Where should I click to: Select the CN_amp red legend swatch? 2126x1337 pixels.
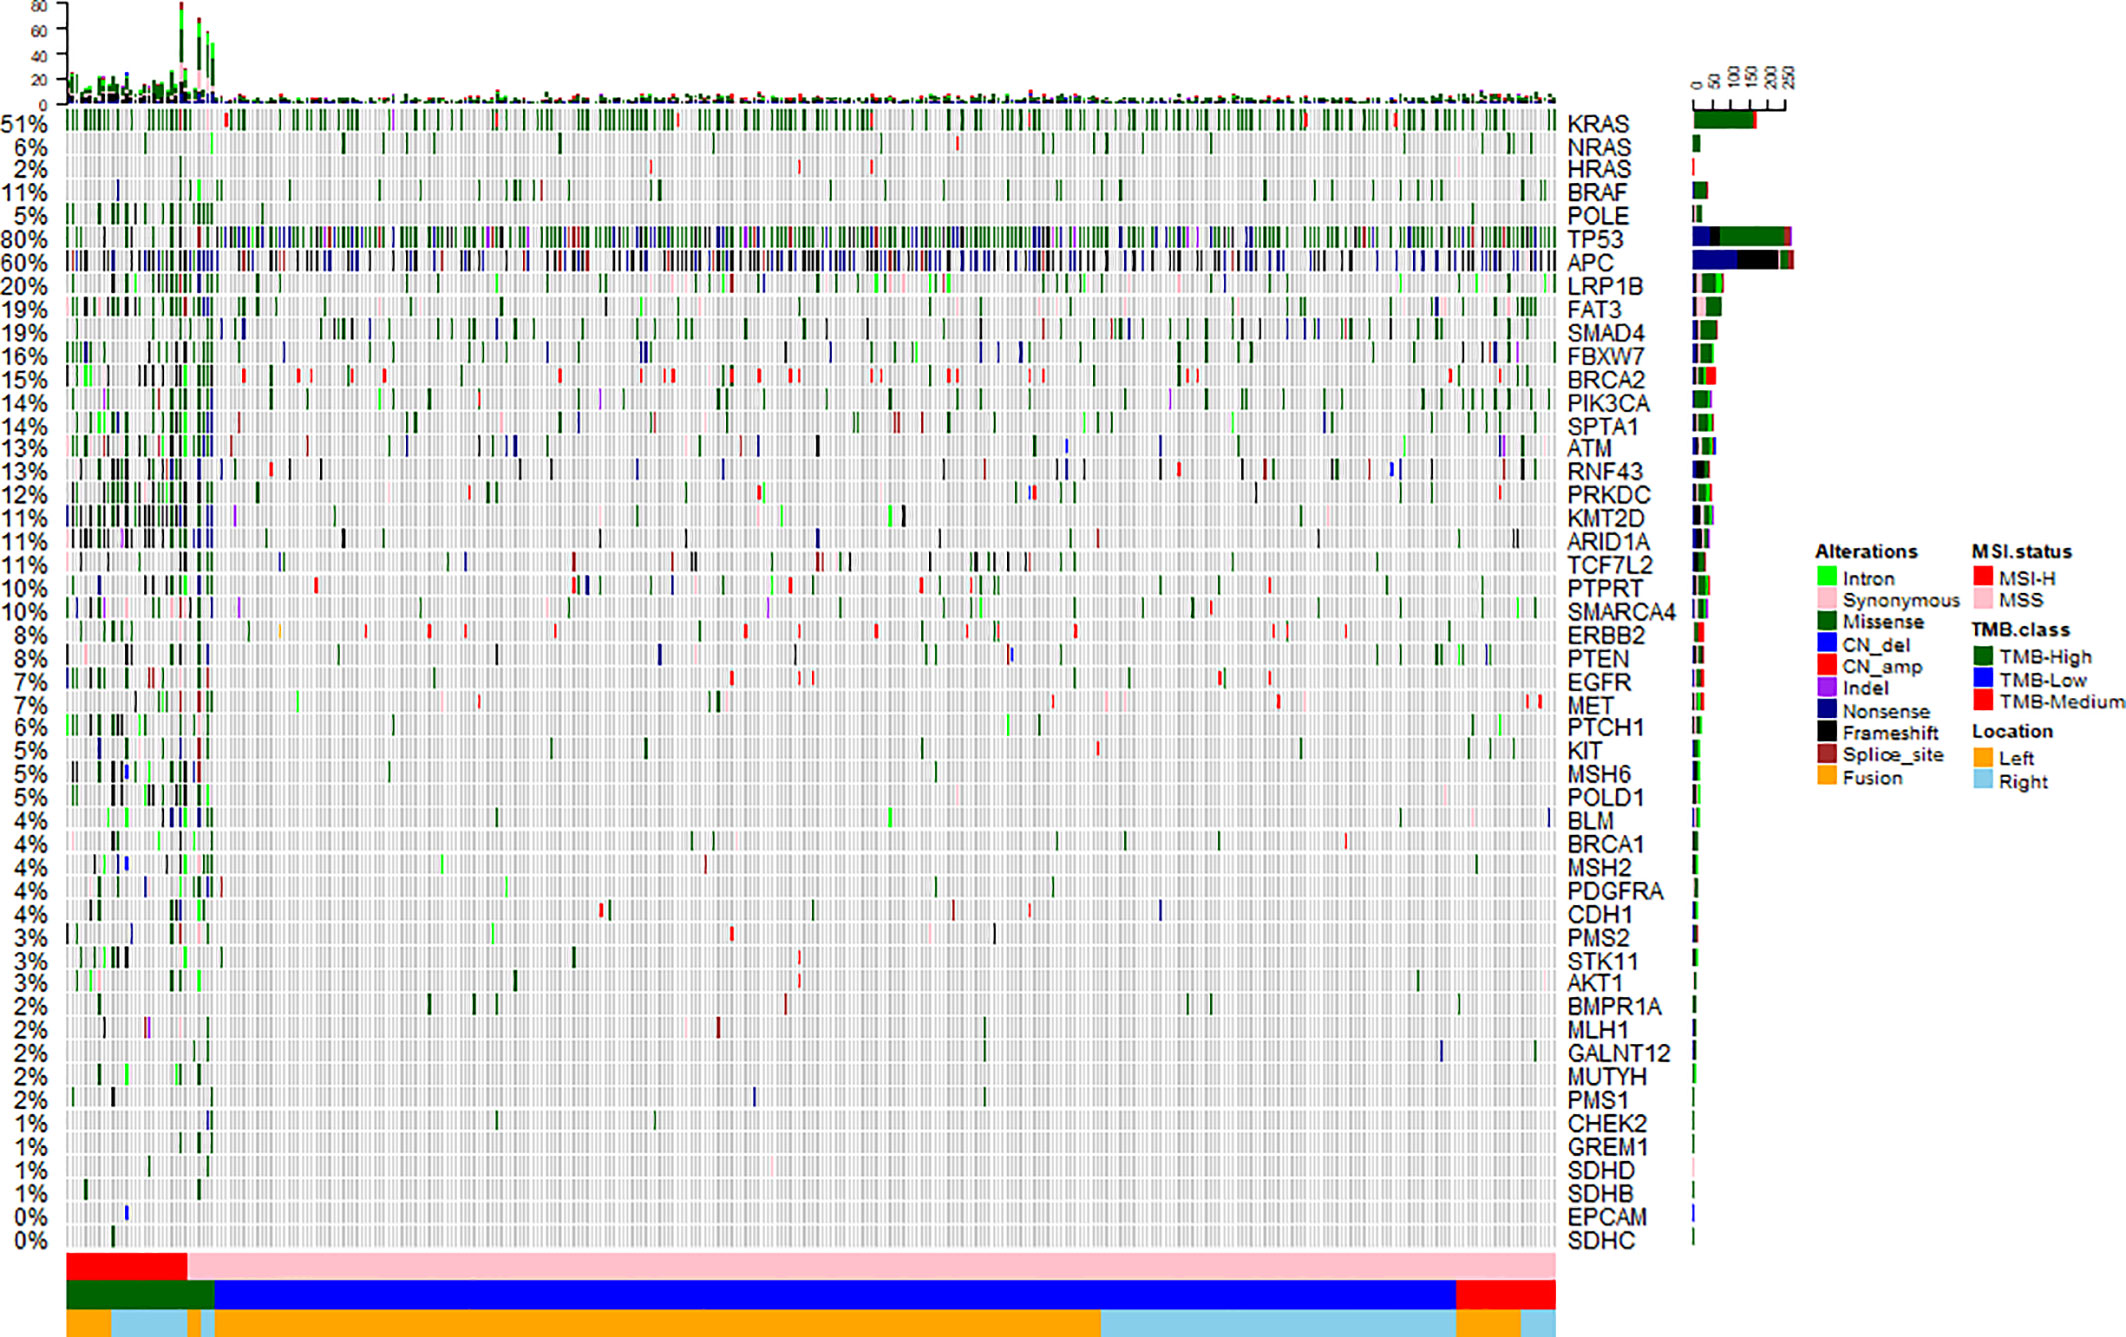coord(1826,666)
